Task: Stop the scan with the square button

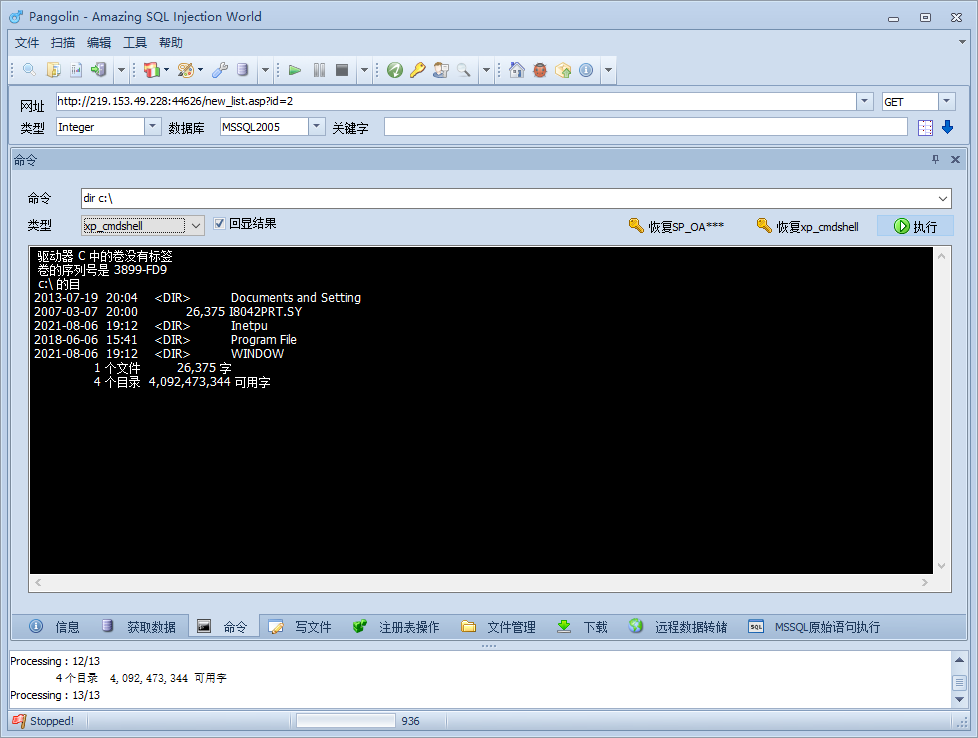Action: [x=342, y=70]
